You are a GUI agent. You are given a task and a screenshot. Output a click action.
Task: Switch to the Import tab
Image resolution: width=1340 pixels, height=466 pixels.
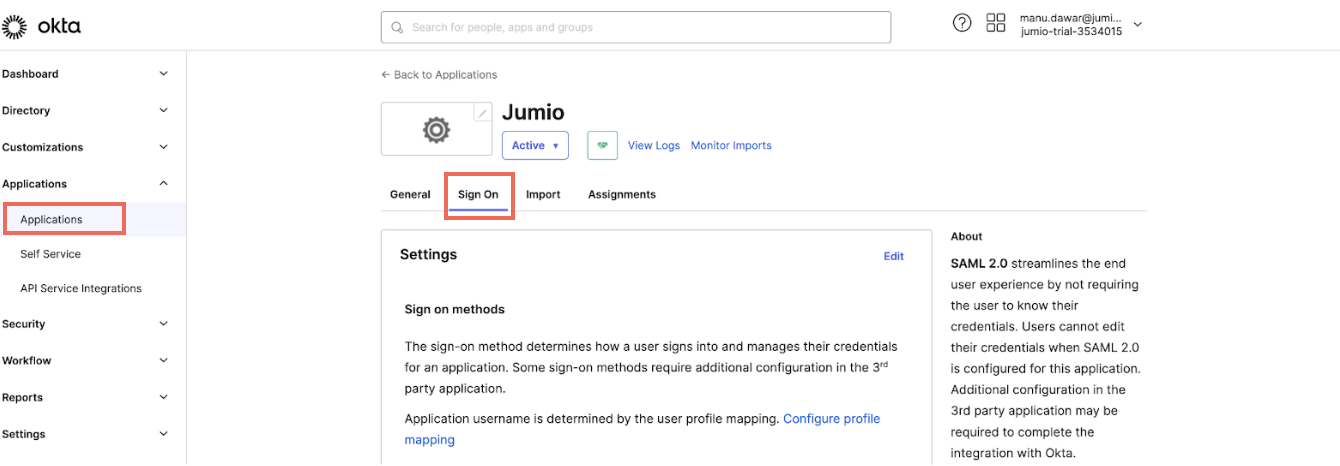[x=543, y=194]
